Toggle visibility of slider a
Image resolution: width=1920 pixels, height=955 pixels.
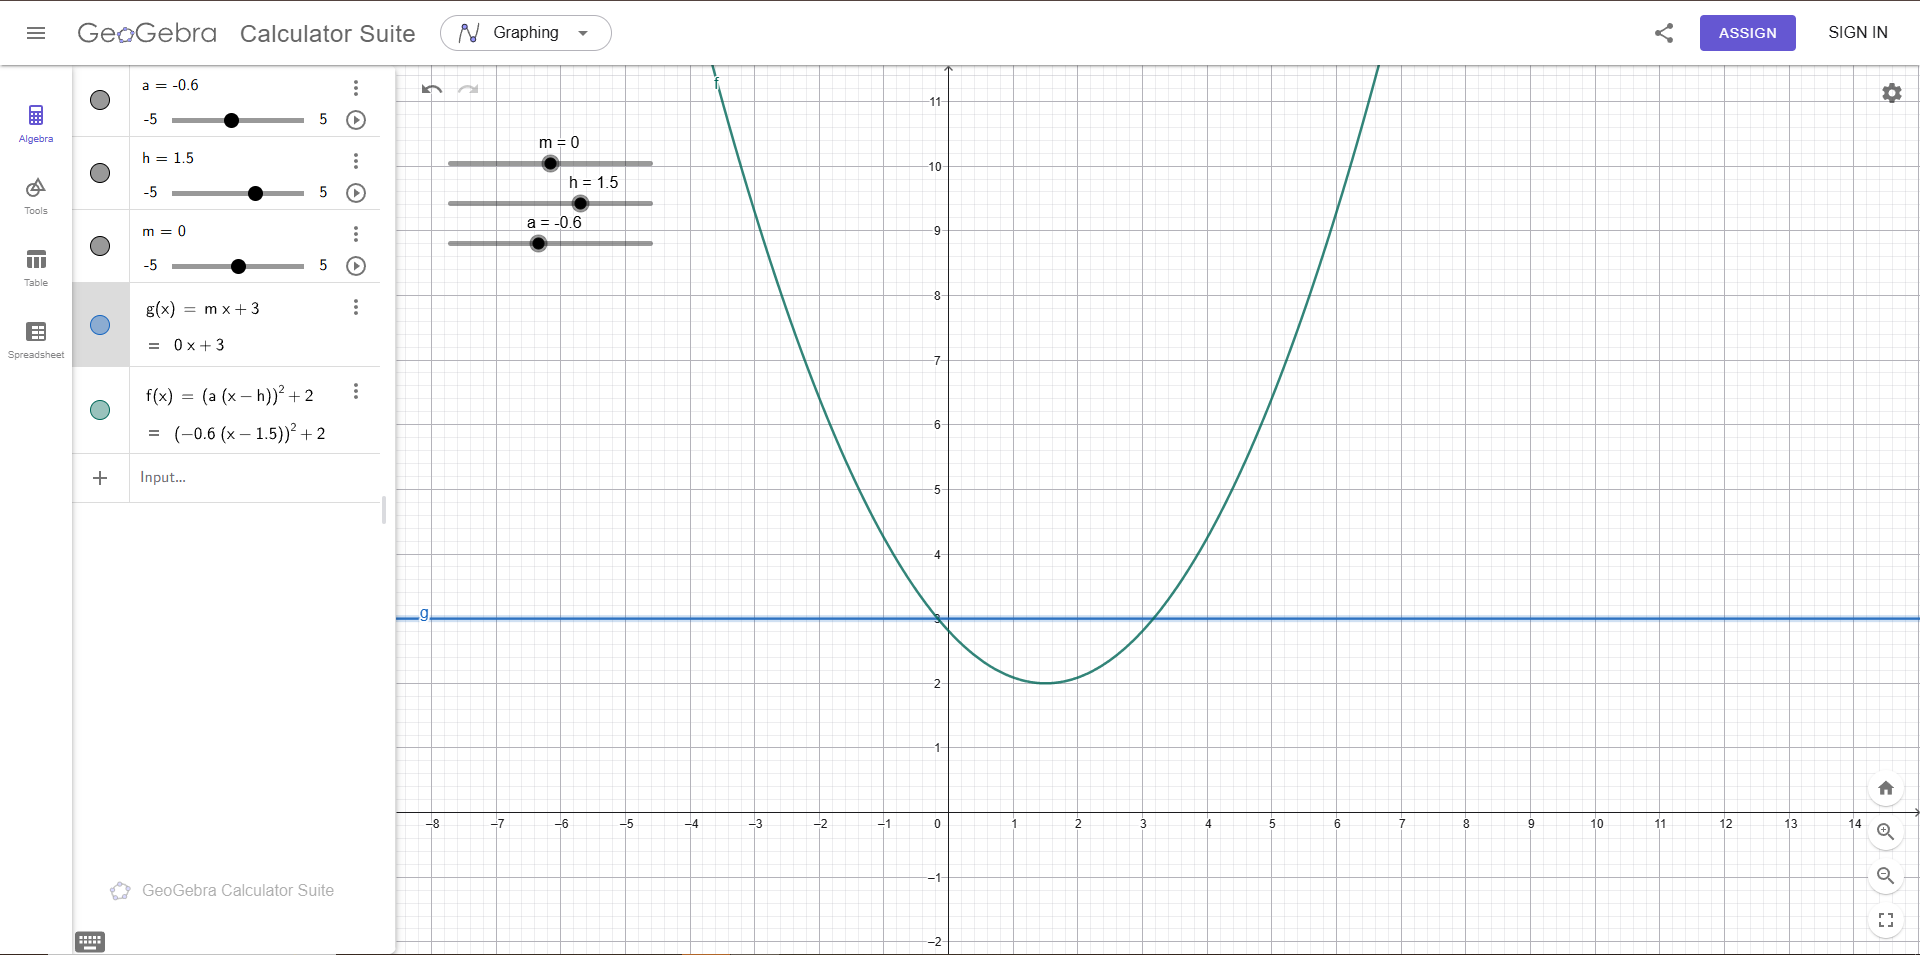coord(100,100)
